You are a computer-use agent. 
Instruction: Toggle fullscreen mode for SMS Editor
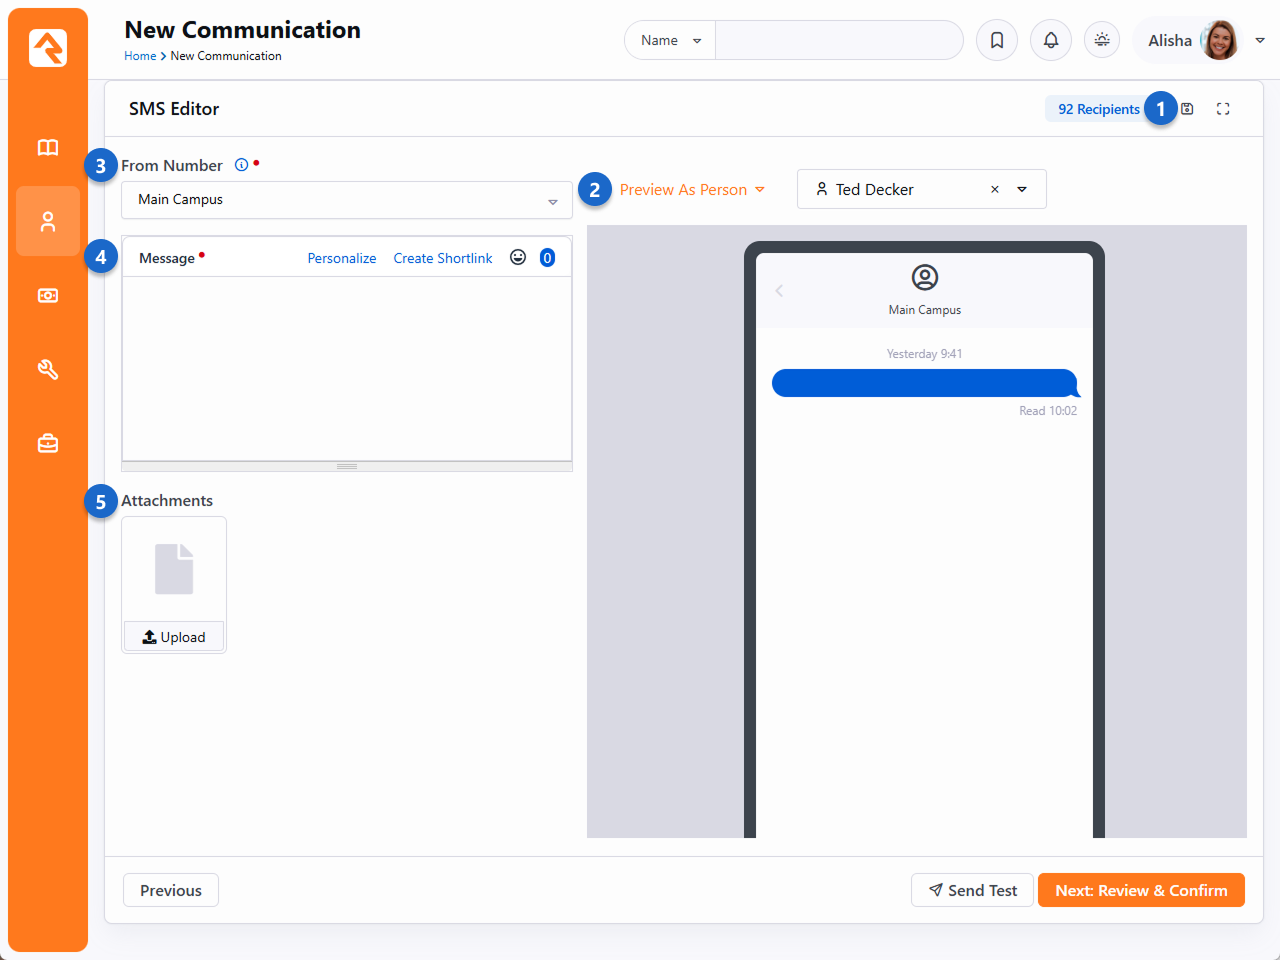[1223, 109]
